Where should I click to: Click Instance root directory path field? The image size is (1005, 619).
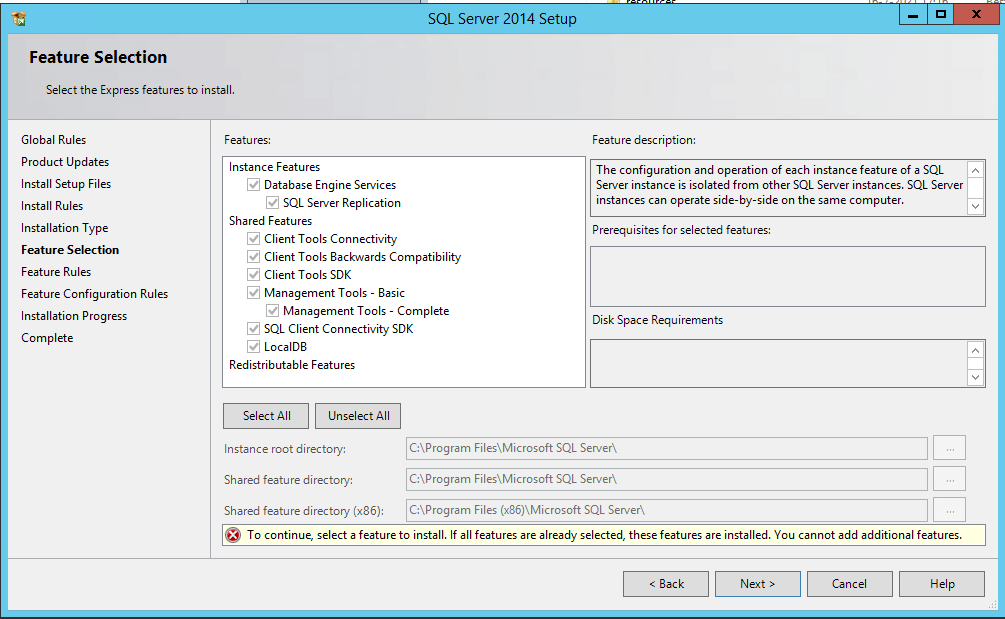(667, 449)
